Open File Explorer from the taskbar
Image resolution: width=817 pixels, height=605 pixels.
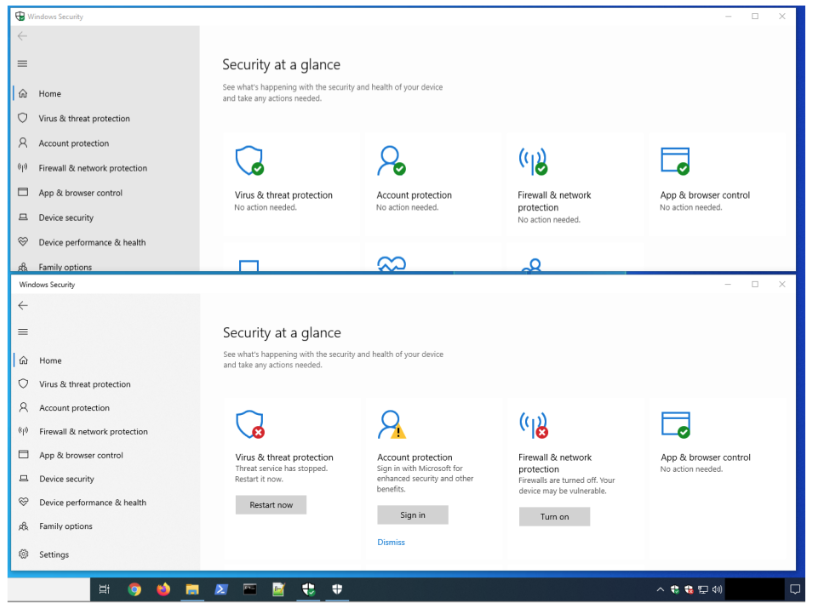coord(192,589)
